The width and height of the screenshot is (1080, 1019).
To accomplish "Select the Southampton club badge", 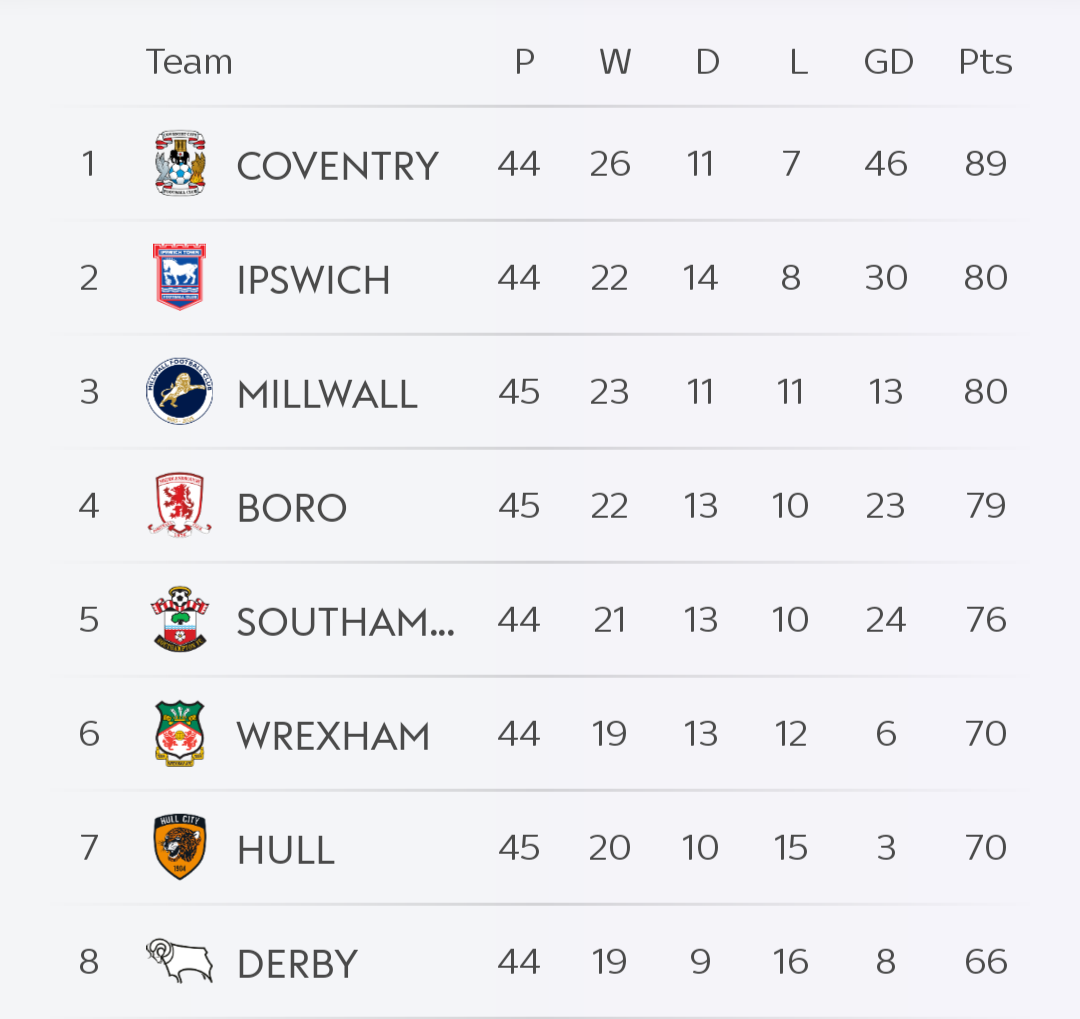I will pyautogui.click(x=180, y=619).
